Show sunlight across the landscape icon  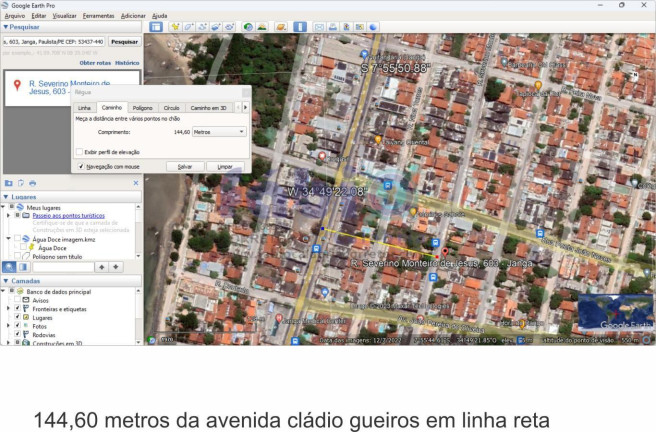coord(262,27)
